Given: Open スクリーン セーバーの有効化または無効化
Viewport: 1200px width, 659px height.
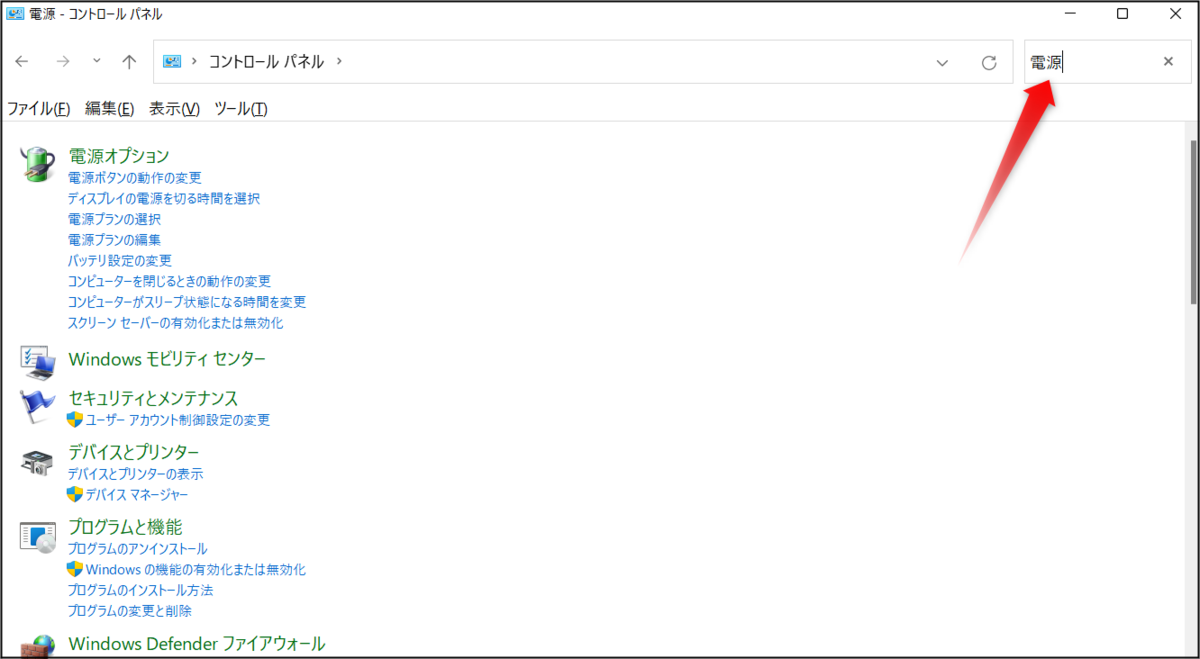Looking at the screenshot, I should 175,323.
